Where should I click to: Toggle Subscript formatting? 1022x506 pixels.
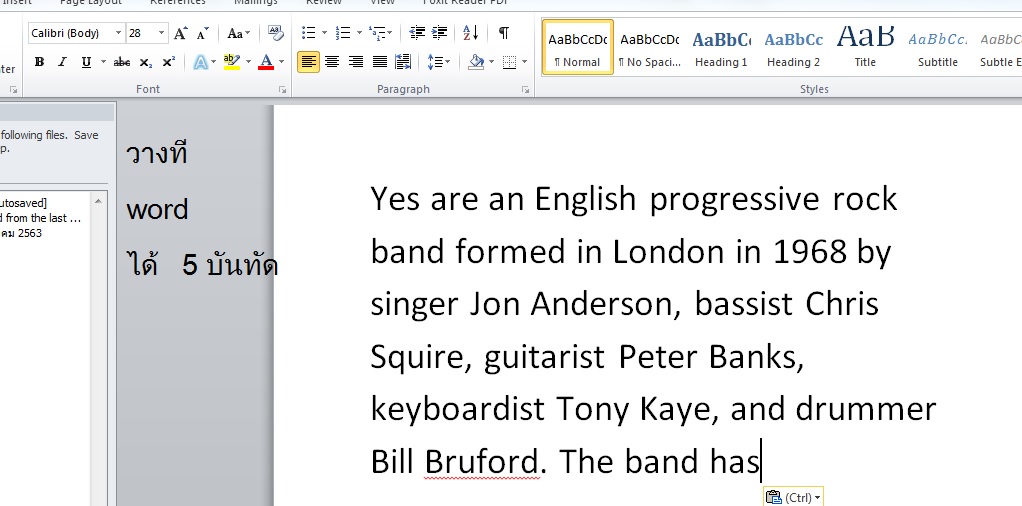coord(146,62)
